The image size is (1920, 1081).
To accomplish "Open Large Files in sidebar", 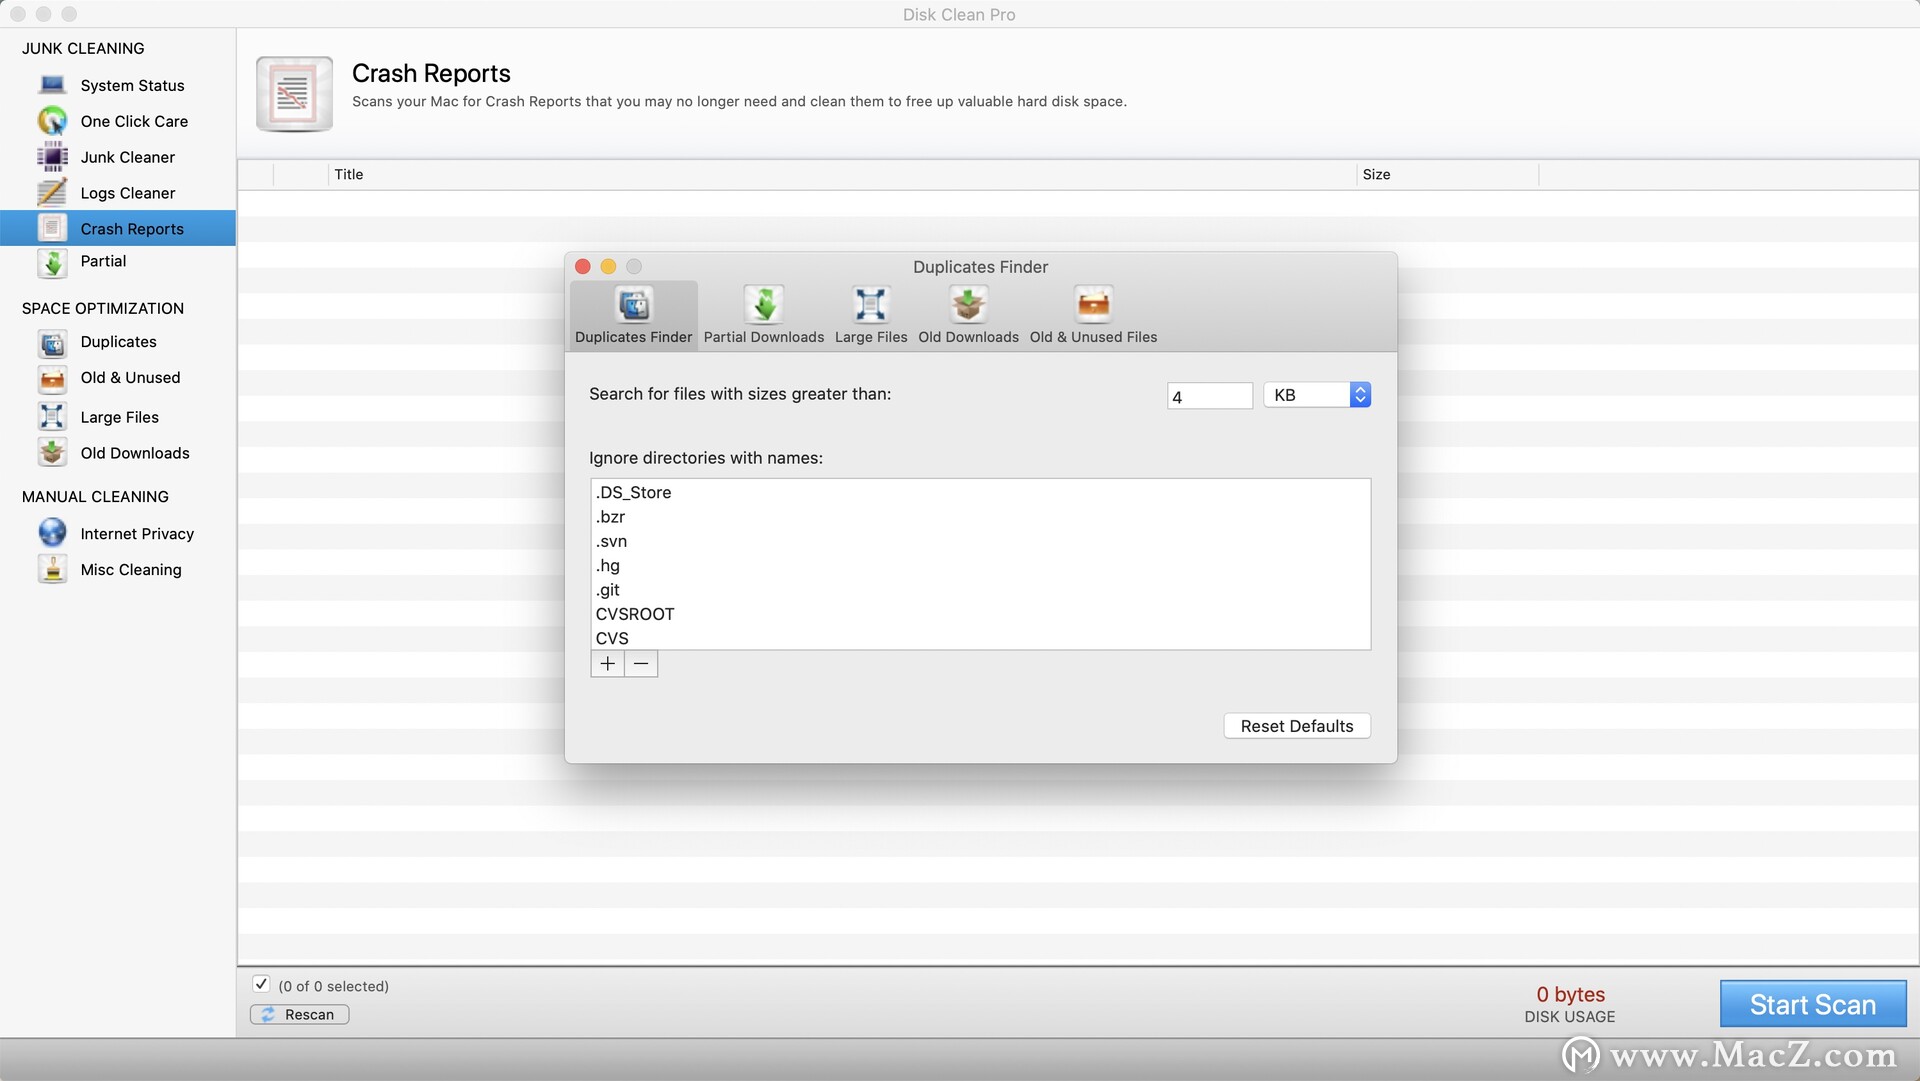I will pyautogui.click(x=119, y=417).
